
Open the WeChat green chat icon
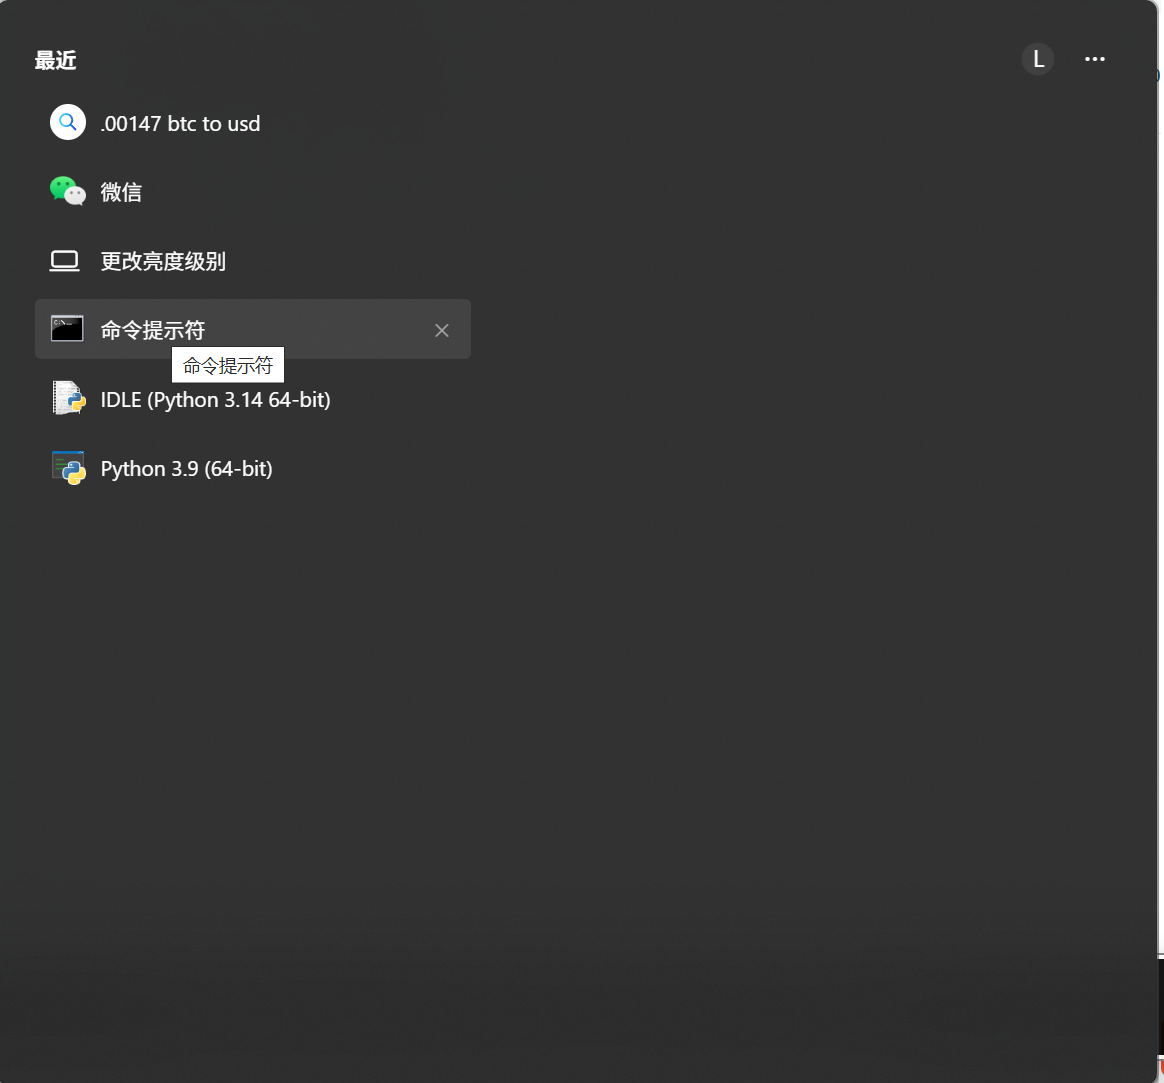click(68, 191)
